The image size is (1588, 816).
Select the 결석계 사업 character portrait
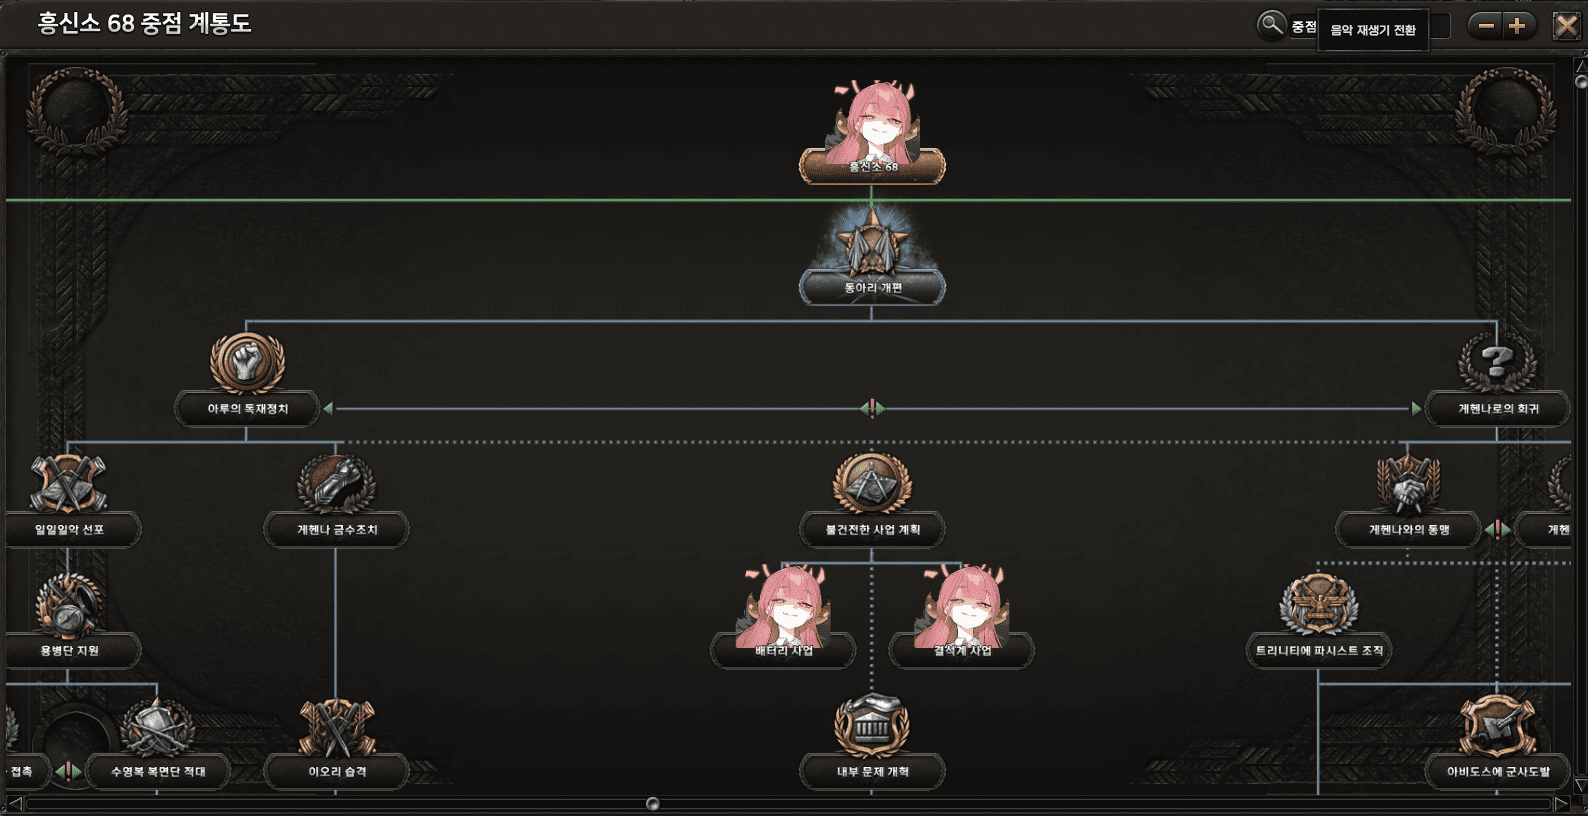click(961, 605)
